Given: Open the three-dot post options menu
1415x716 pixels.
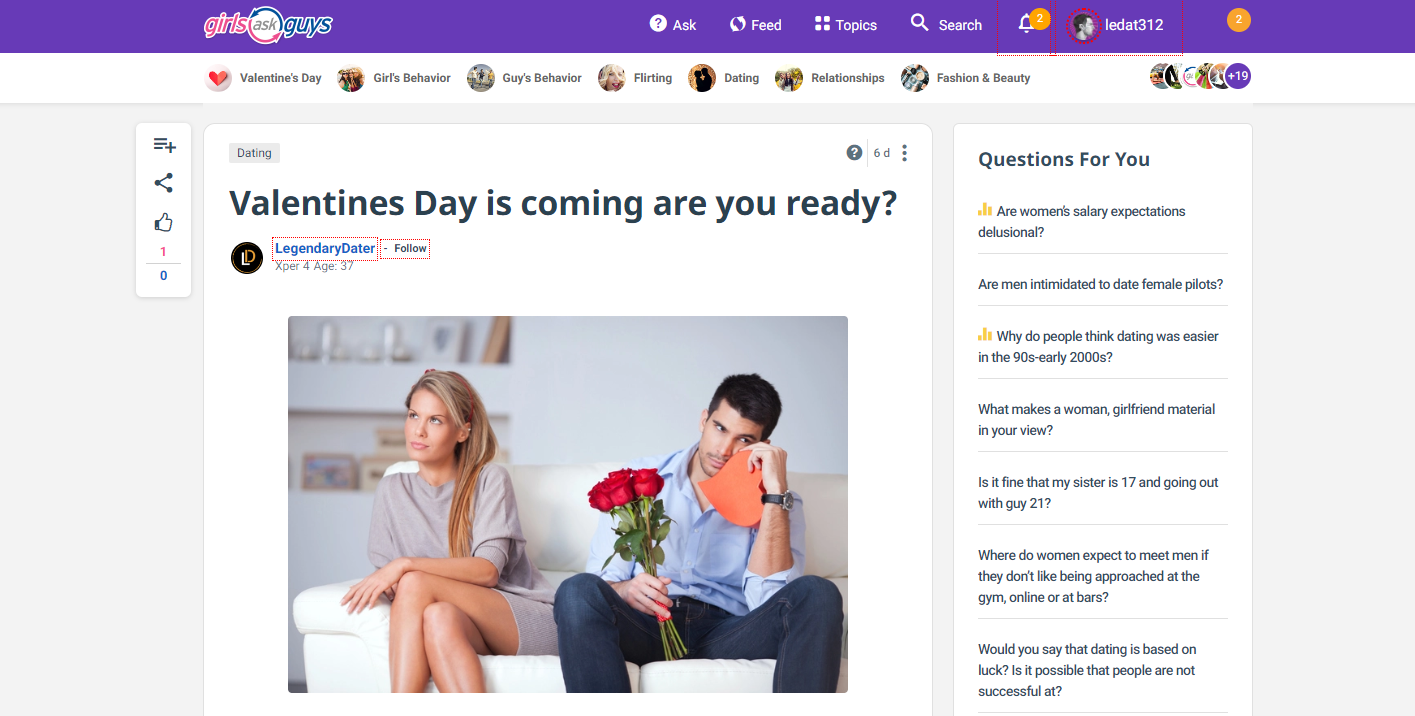Looking at the screenshot, I should tap(904, 153).
